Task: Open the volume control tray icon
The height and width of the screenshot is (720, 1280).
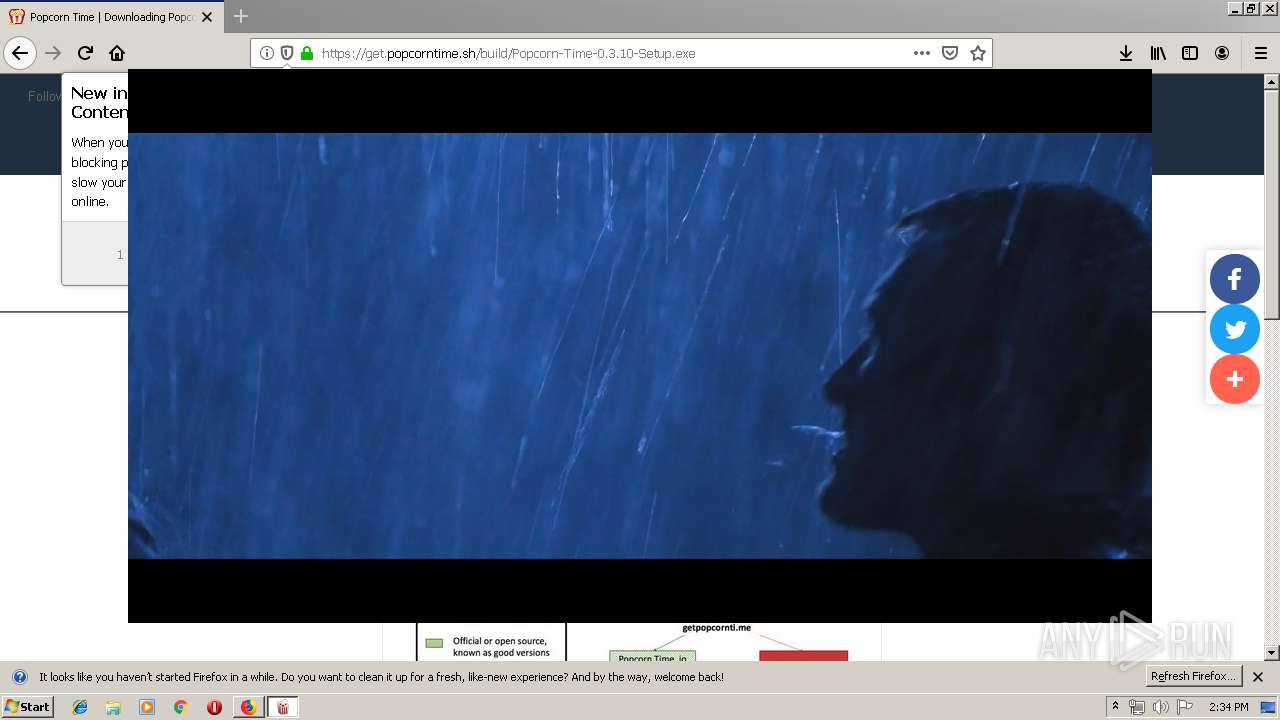Action: 1160,707
